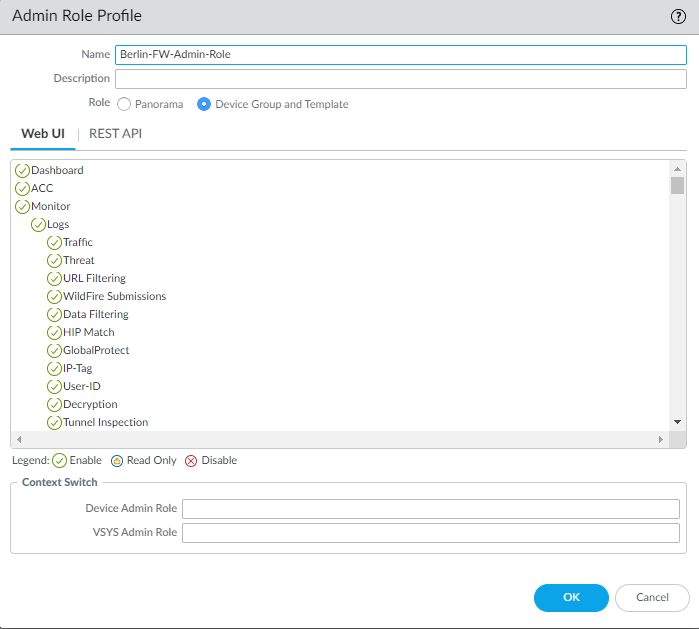Click the Description input field
The height and width of the screenshot is (629, 699).
(x=401, y=79)
